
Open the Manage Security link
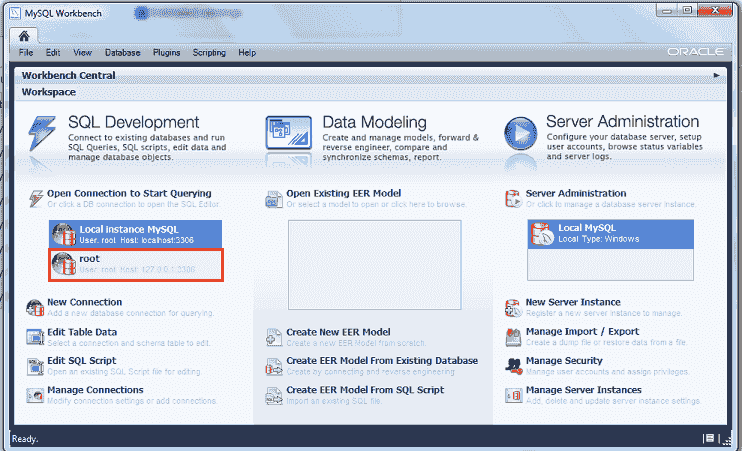click(564, 360)
